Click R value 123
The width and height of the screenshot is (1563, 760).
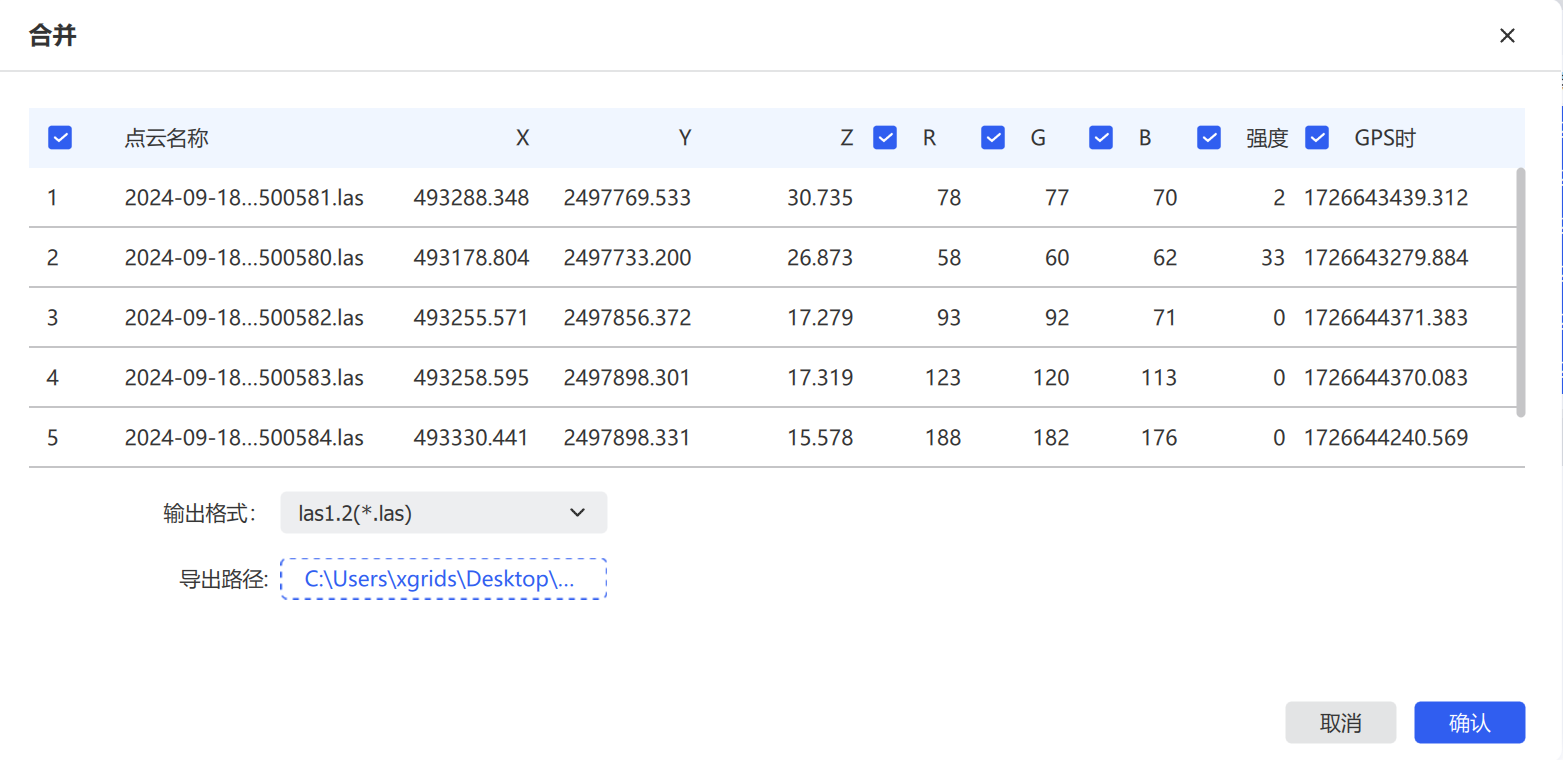coord(943,378)
